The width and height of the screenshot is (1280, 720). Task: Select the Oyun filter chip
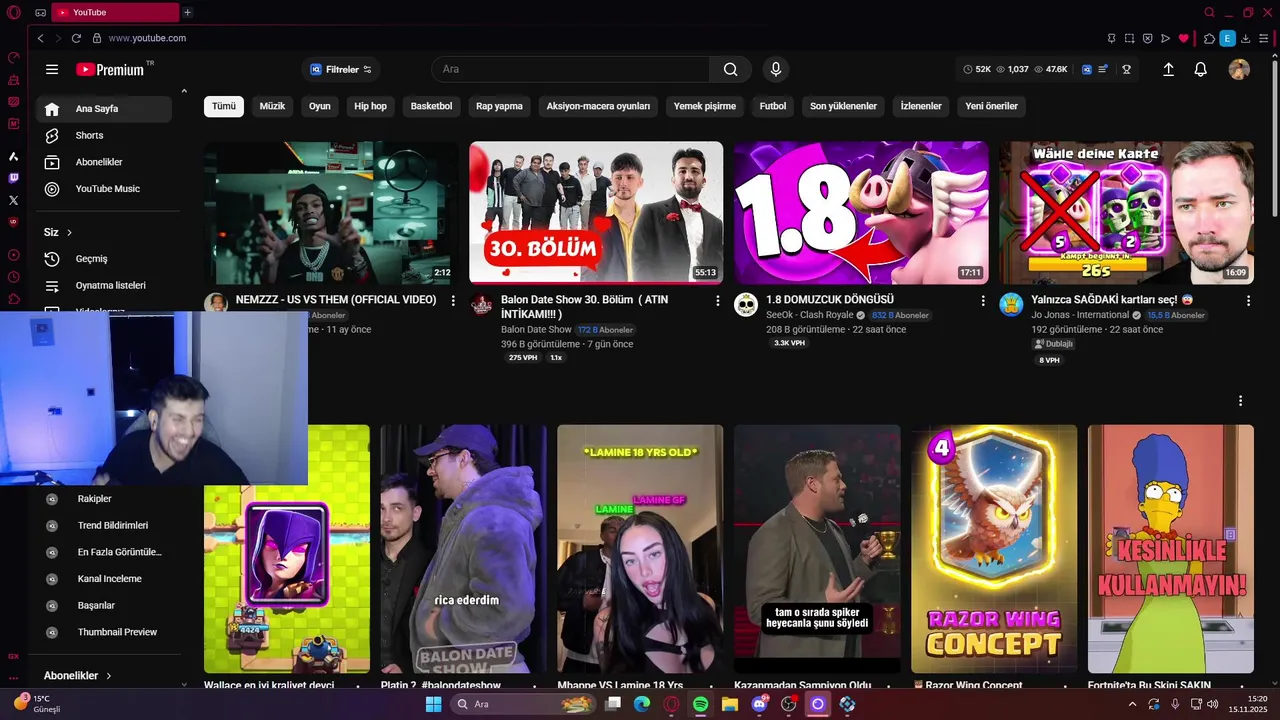coord(320,106)
